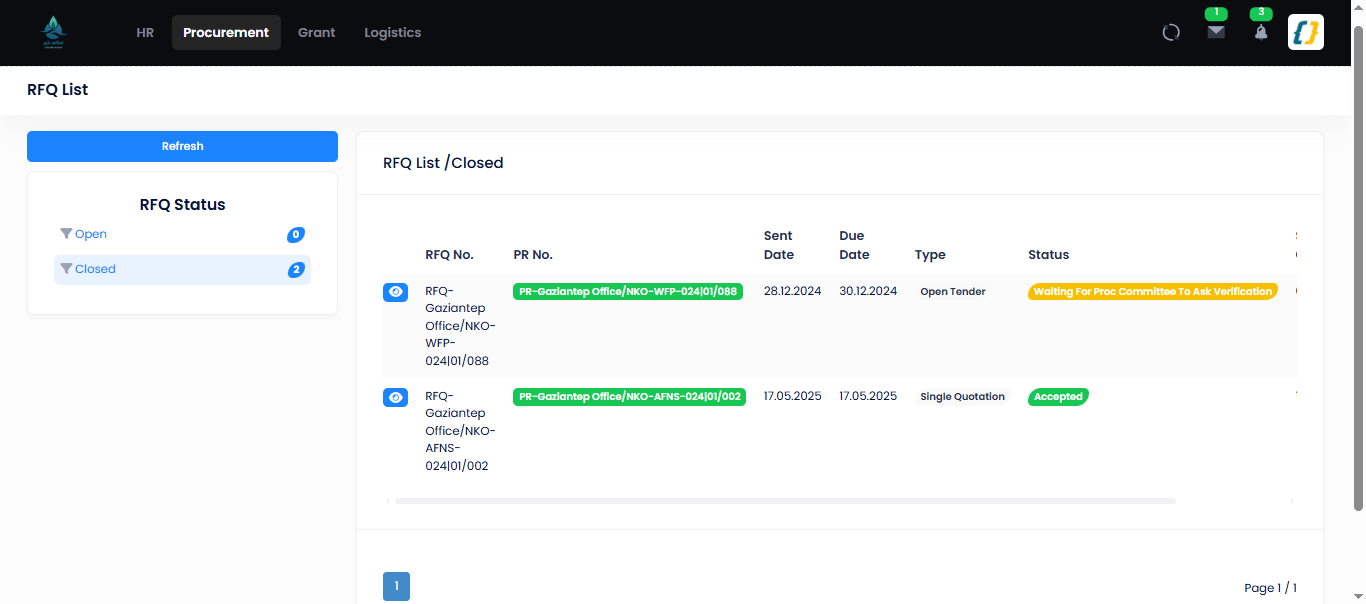Click the RFQ No. column header
Screen dimensions: 1366x604
tap(449, 255)
